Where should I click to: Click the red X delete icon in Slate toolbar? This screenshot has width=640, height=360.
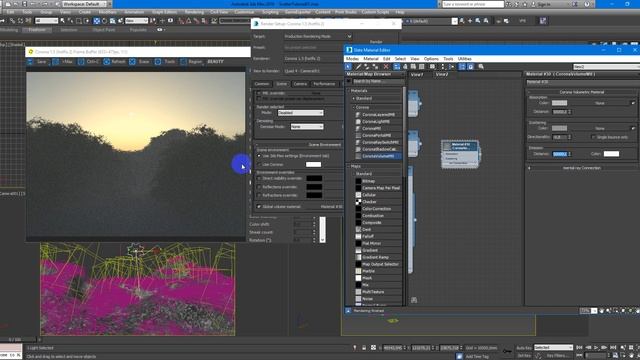point(386,67)
